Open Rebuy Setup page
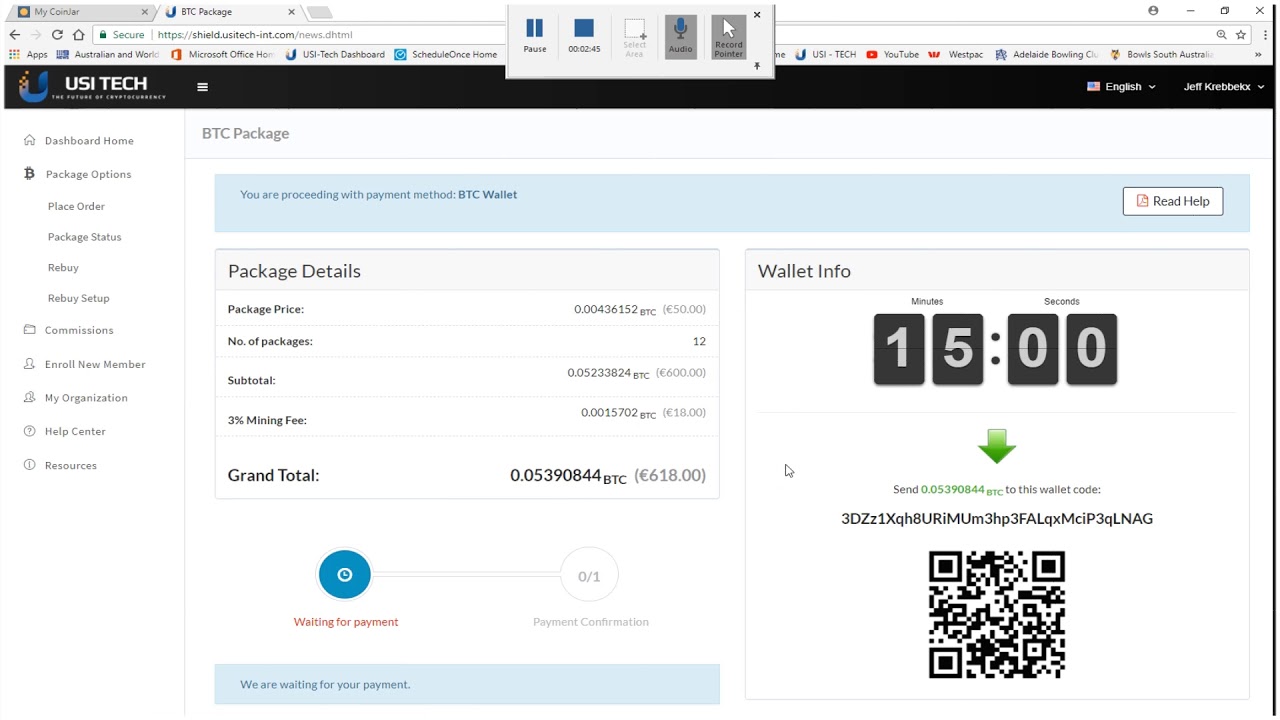This screenshot has width=1280, height=720. [x=78, y=298]
